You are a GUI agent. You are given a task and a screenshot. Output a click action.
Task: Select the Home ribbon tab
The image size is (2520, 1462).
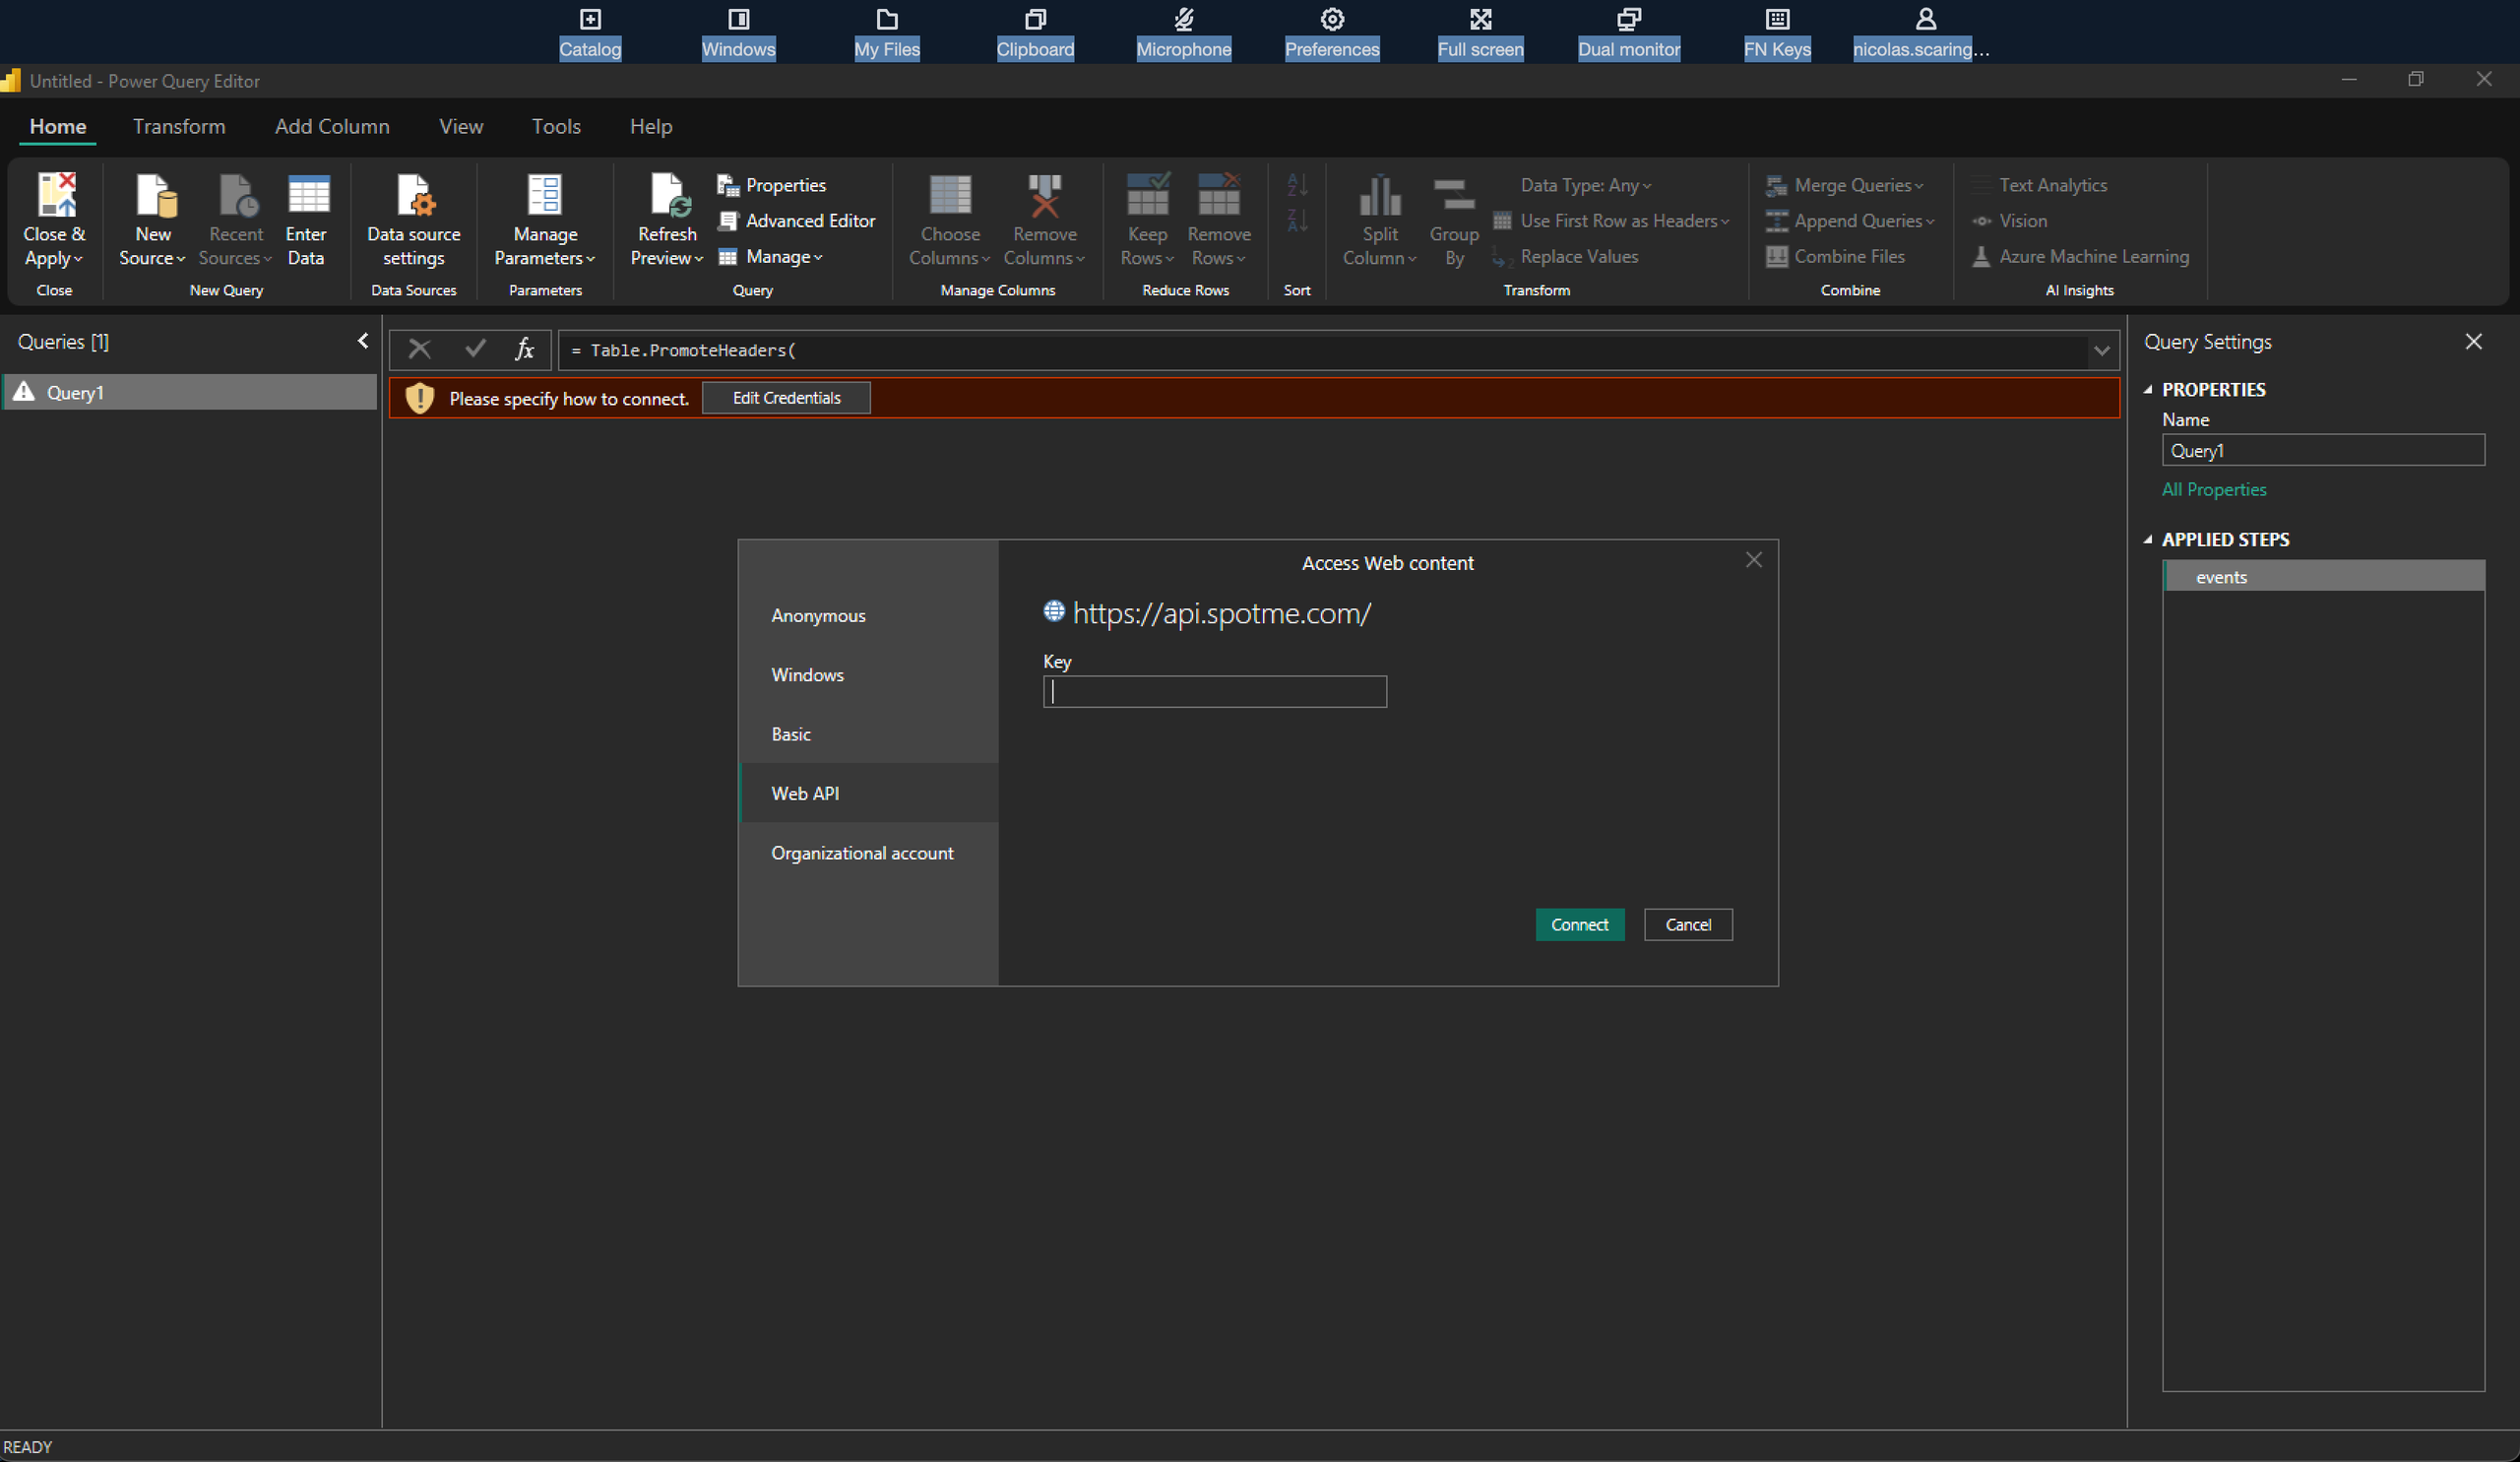point(58,126)
